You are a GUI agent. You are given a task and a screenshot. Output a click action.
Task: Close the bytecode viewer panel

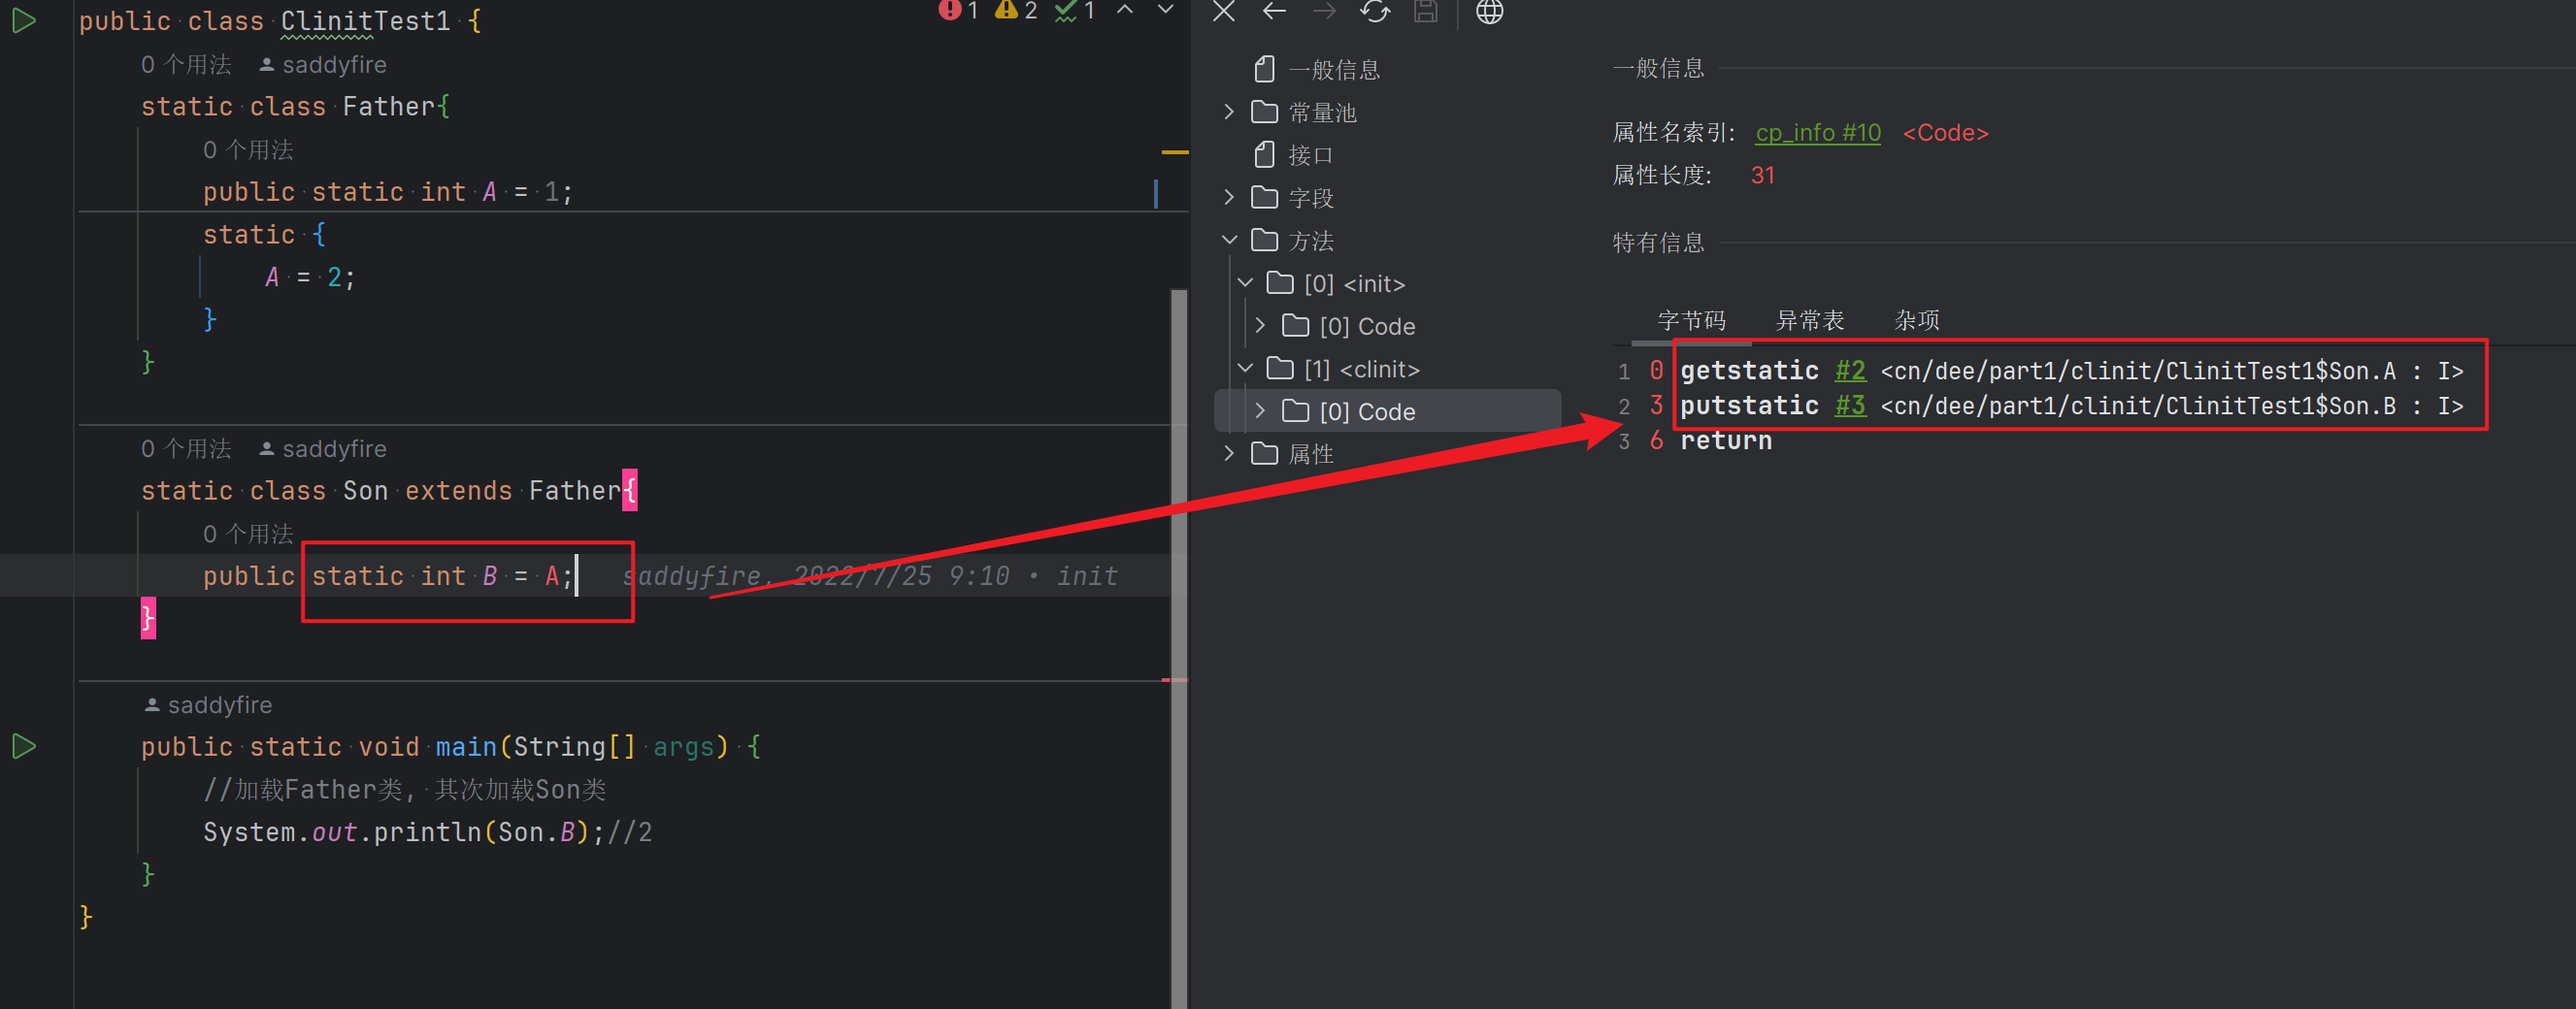coord(1223,11)
